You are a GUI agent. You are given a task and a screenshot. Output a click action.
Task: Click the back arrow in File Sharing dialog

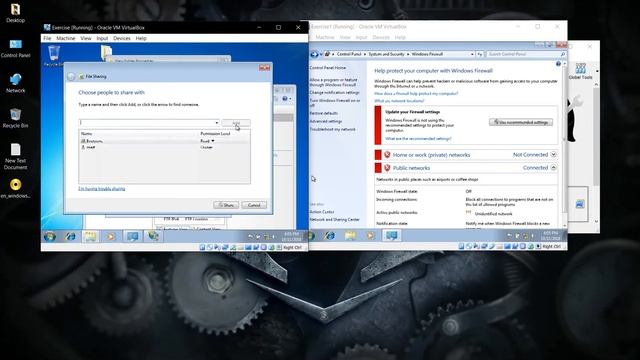click(71, 76)
